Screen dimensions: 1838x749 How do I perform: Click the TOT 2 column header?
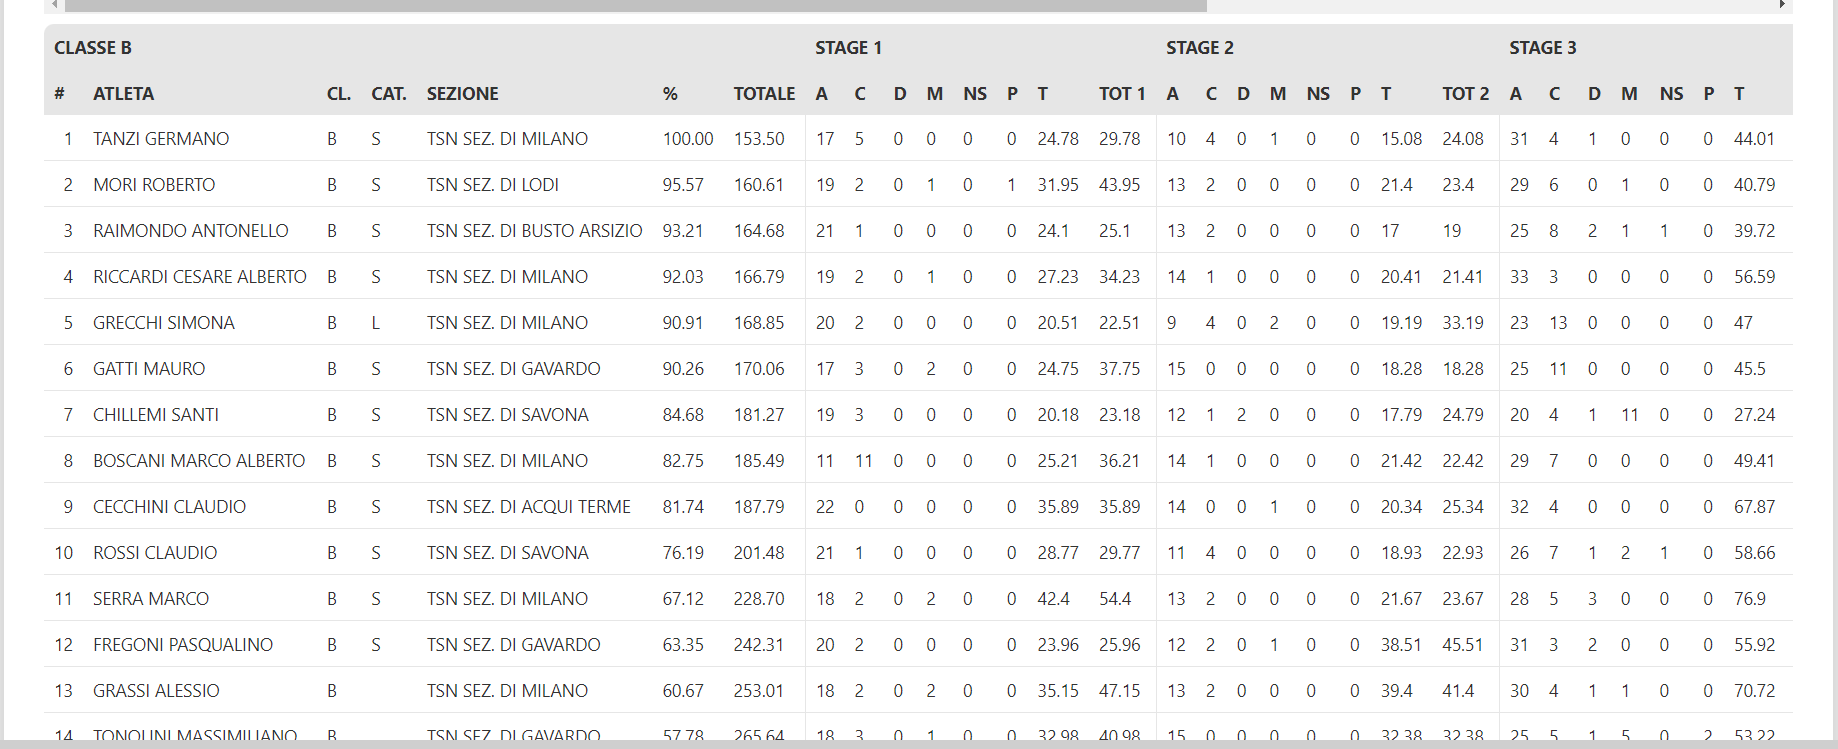tap(1465, 94)
